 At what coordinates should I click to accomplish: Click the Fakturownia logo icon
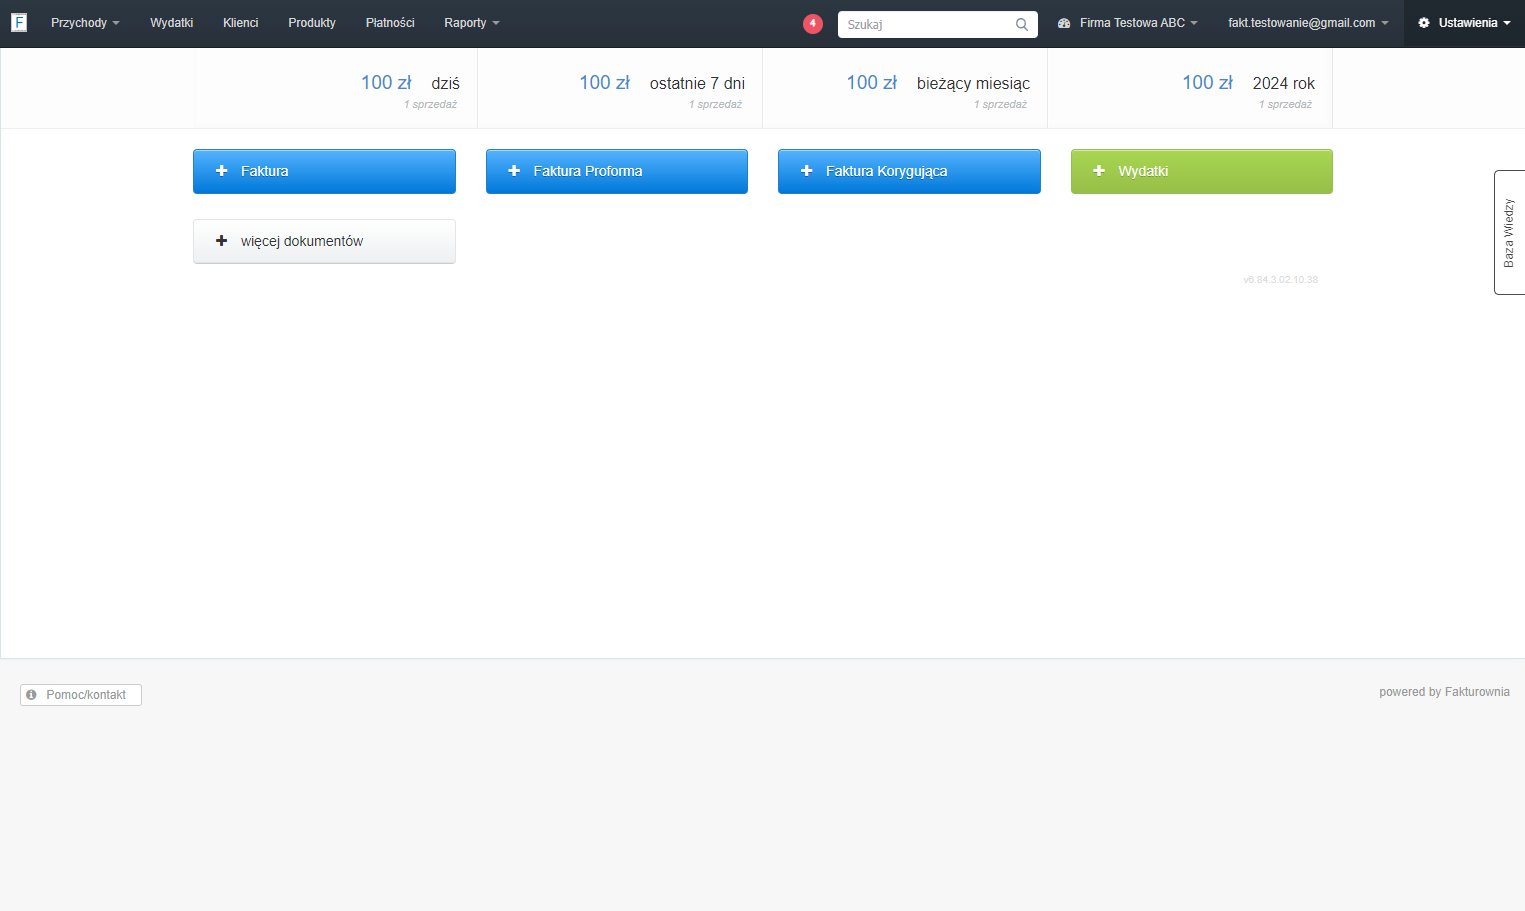pos(19,22)
